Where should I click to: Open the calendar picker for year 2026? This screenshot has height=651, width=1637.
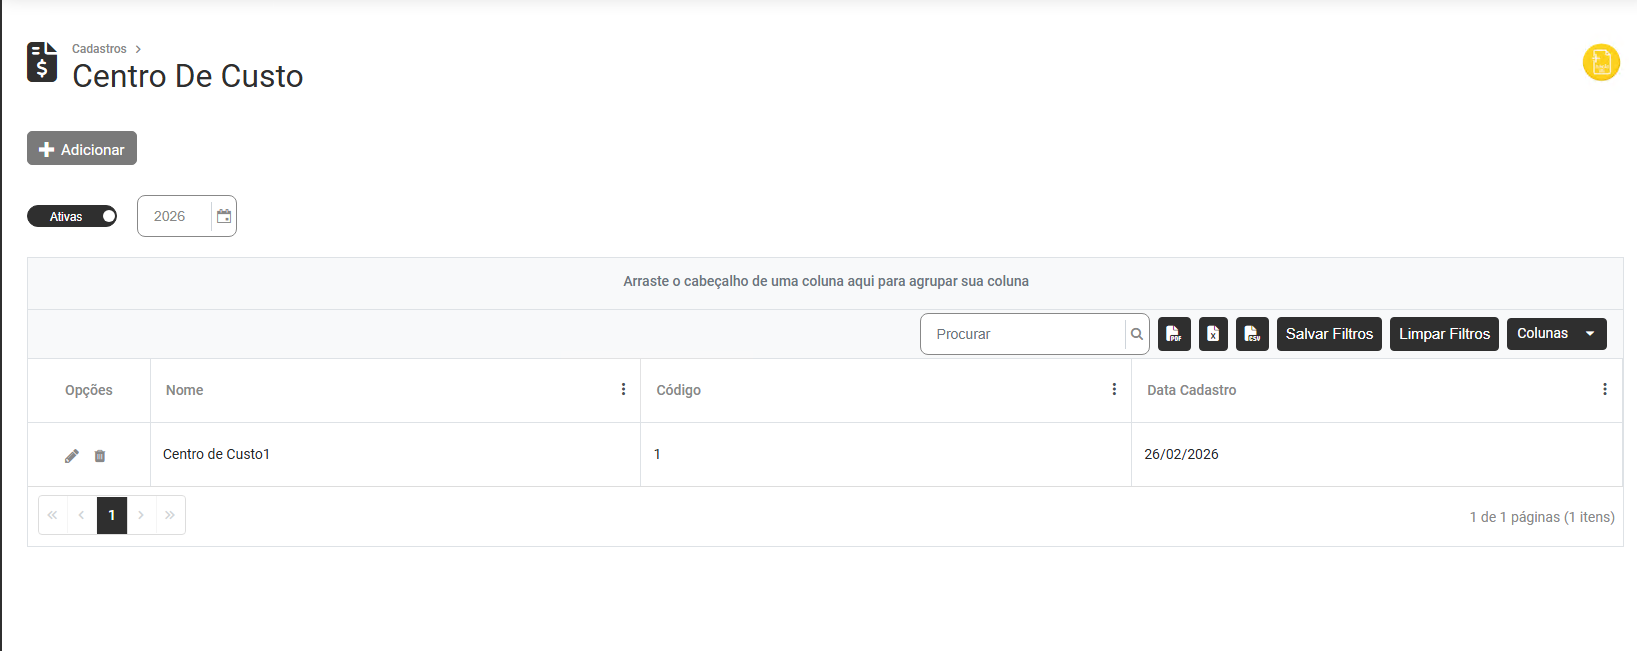pos(224,216)
